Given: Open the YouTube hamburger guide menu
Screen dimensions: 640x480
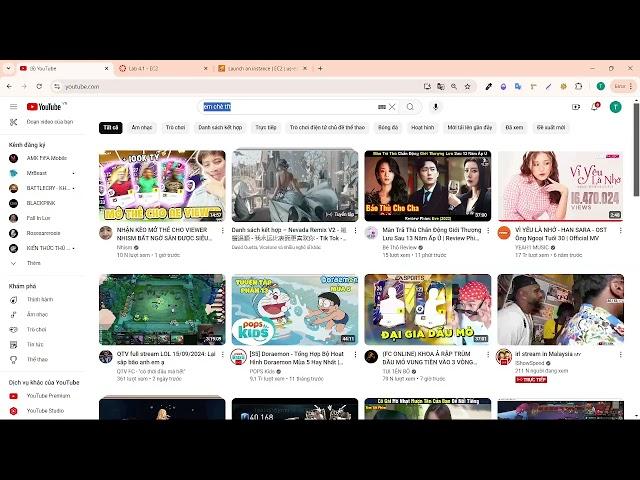Looking at the screenshot, I should coord(13,107).
